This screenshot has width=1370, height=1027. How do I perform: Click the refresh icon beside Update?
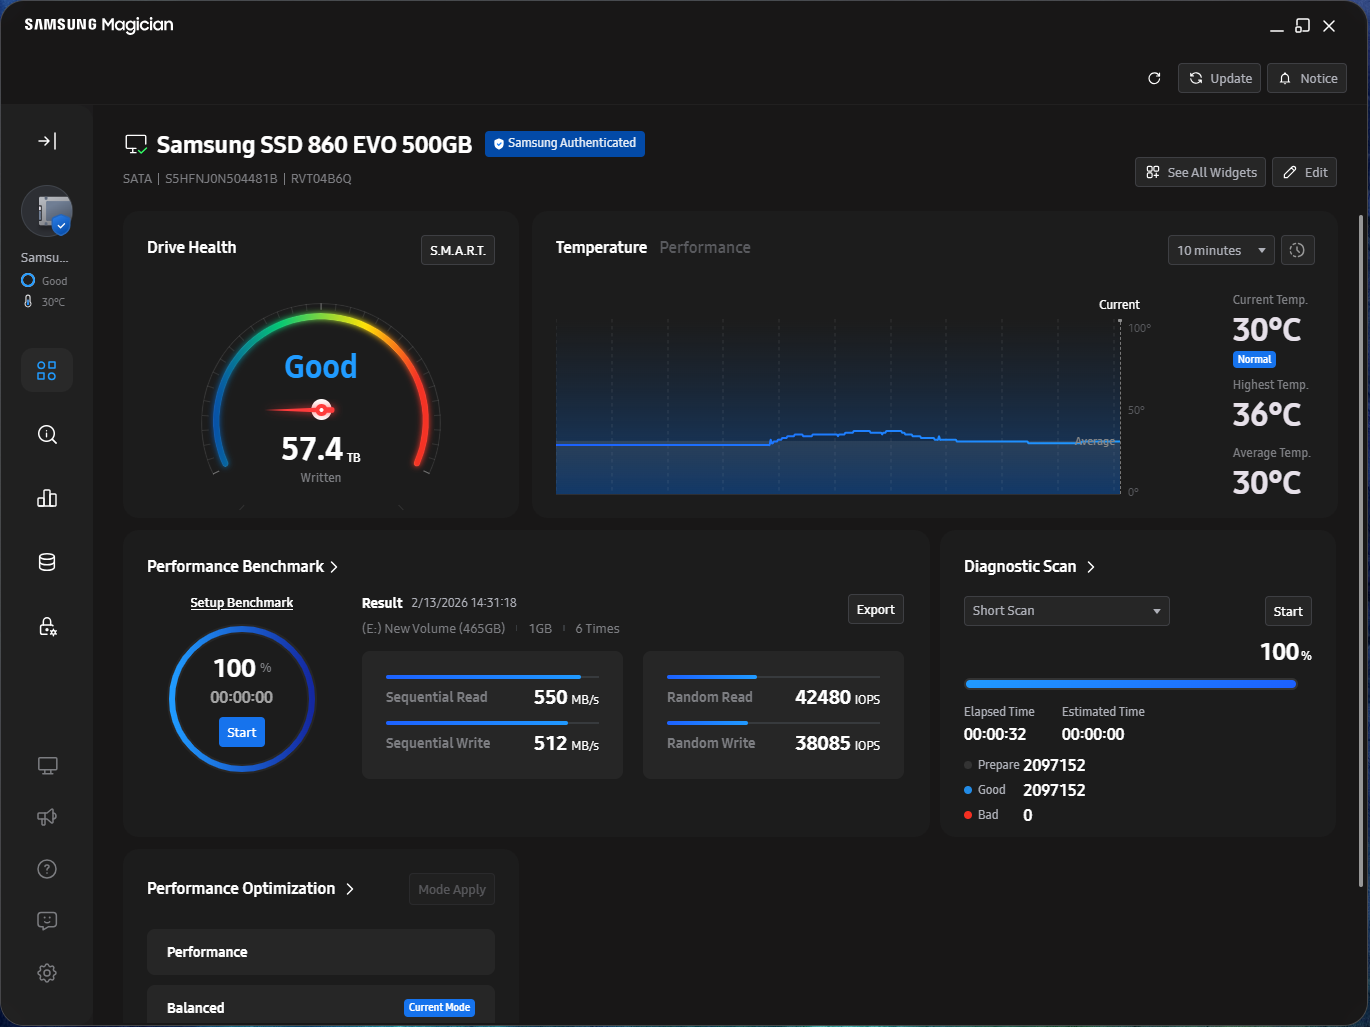[x=1154, y=78]
